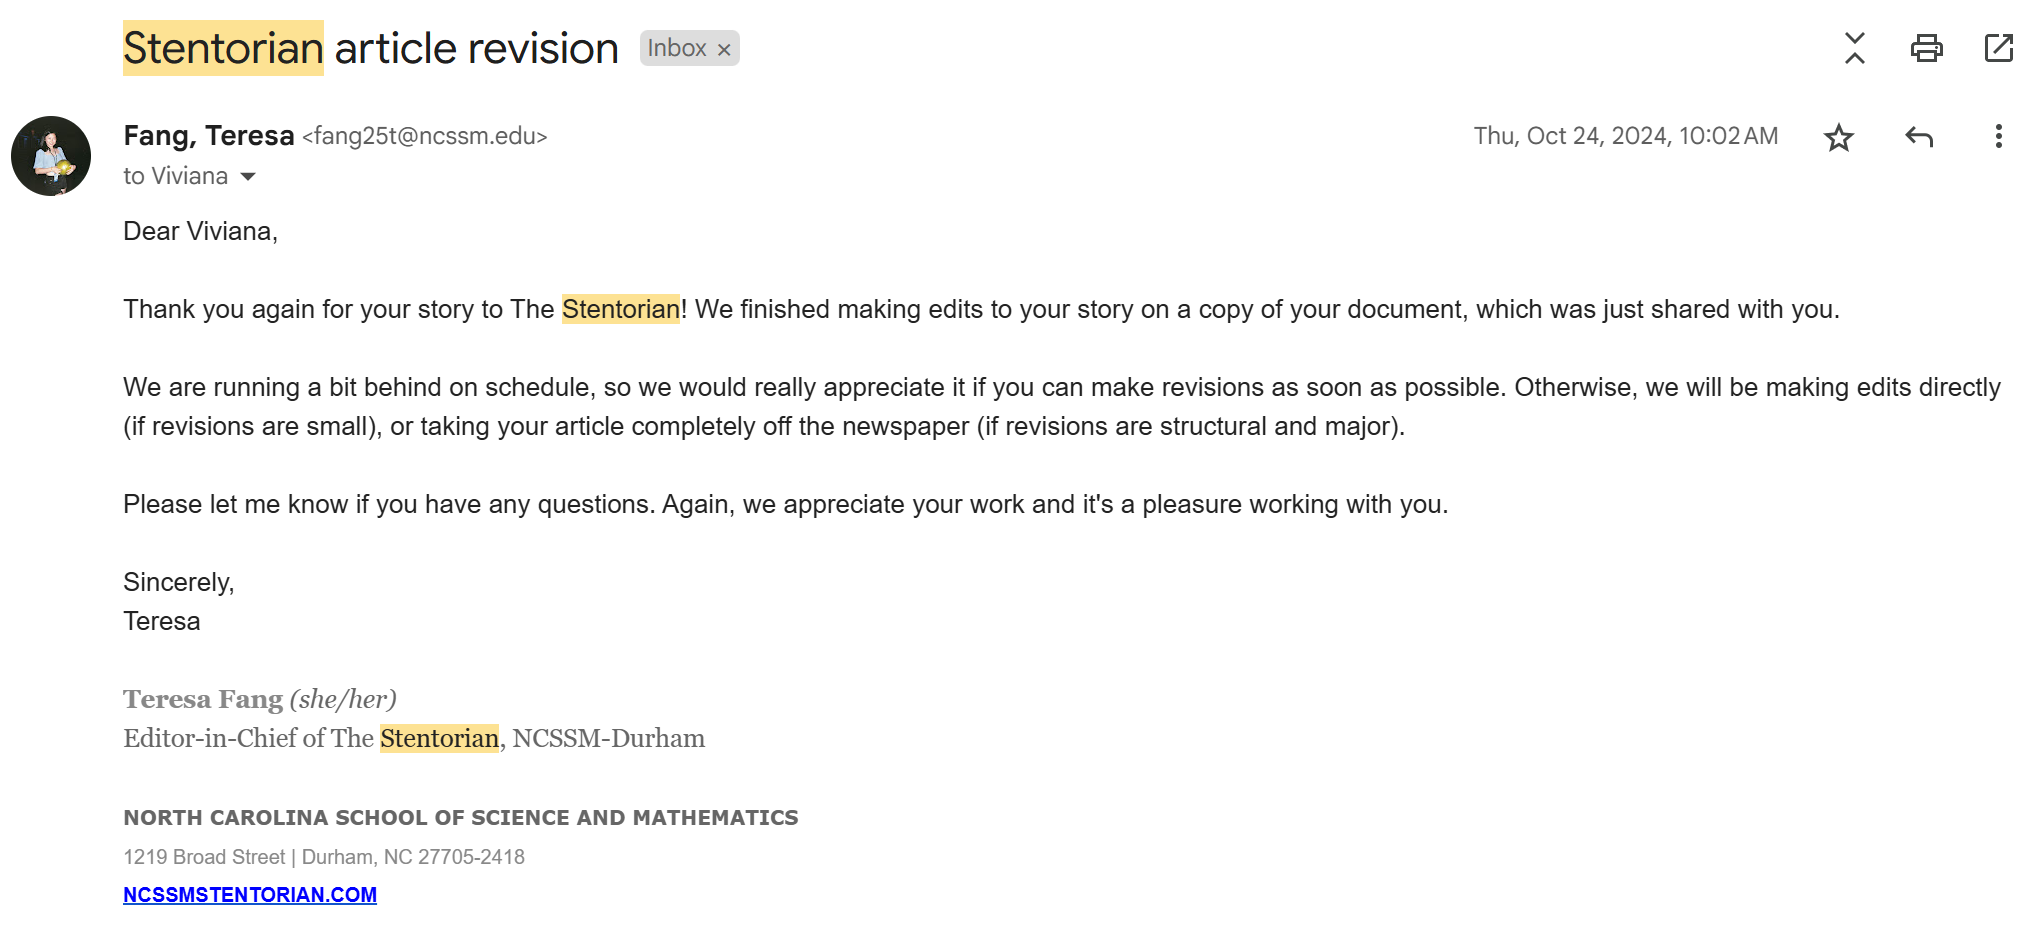
Task: Open the email in a new window
Action: 1998,48
